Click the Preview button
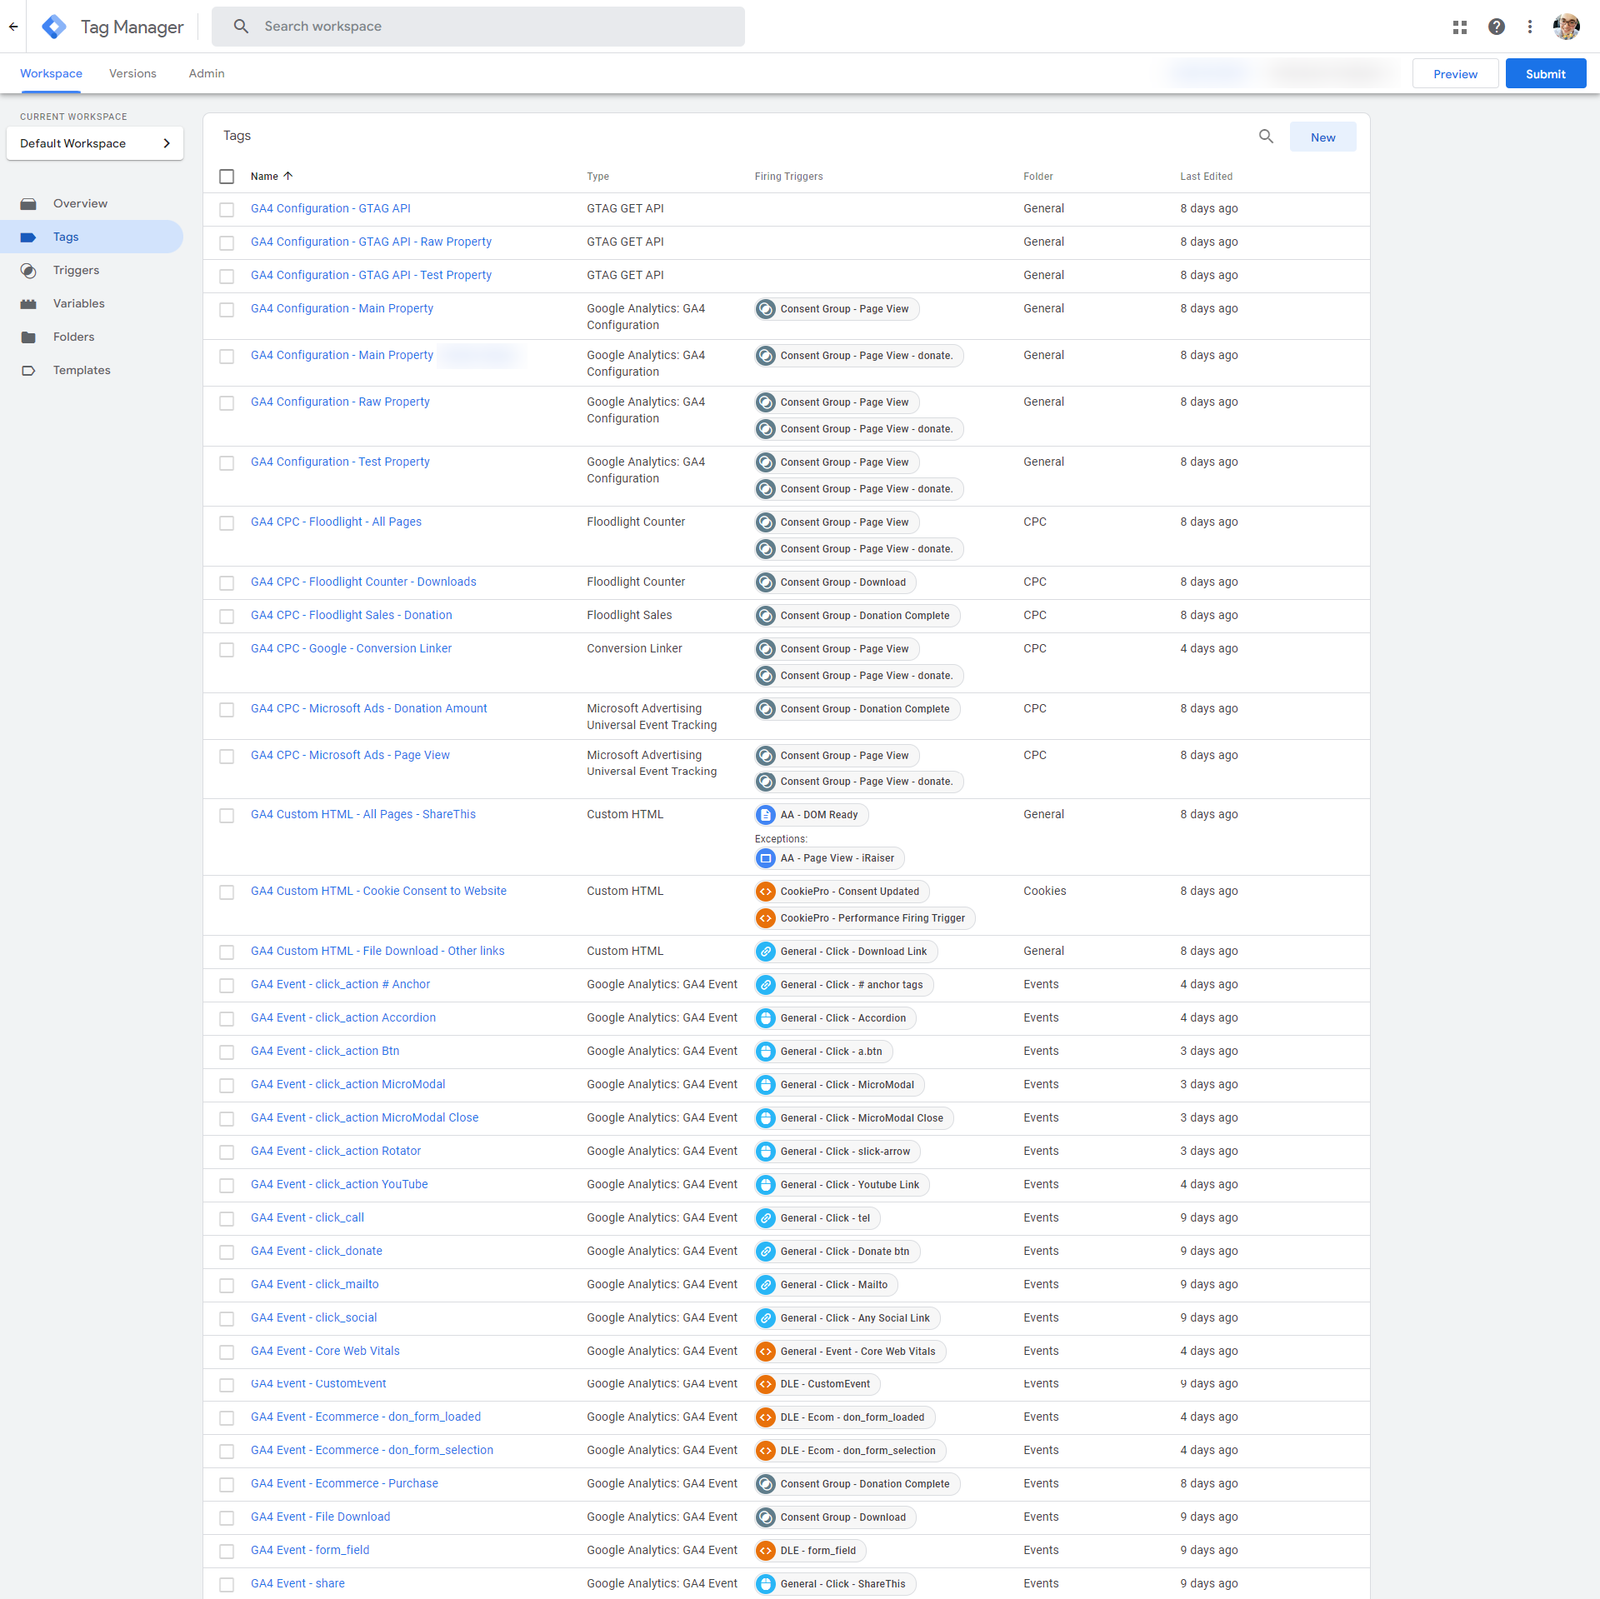Image resolution: width=1600 pixels, height=1599 pixels. [x=1455, y=73]
